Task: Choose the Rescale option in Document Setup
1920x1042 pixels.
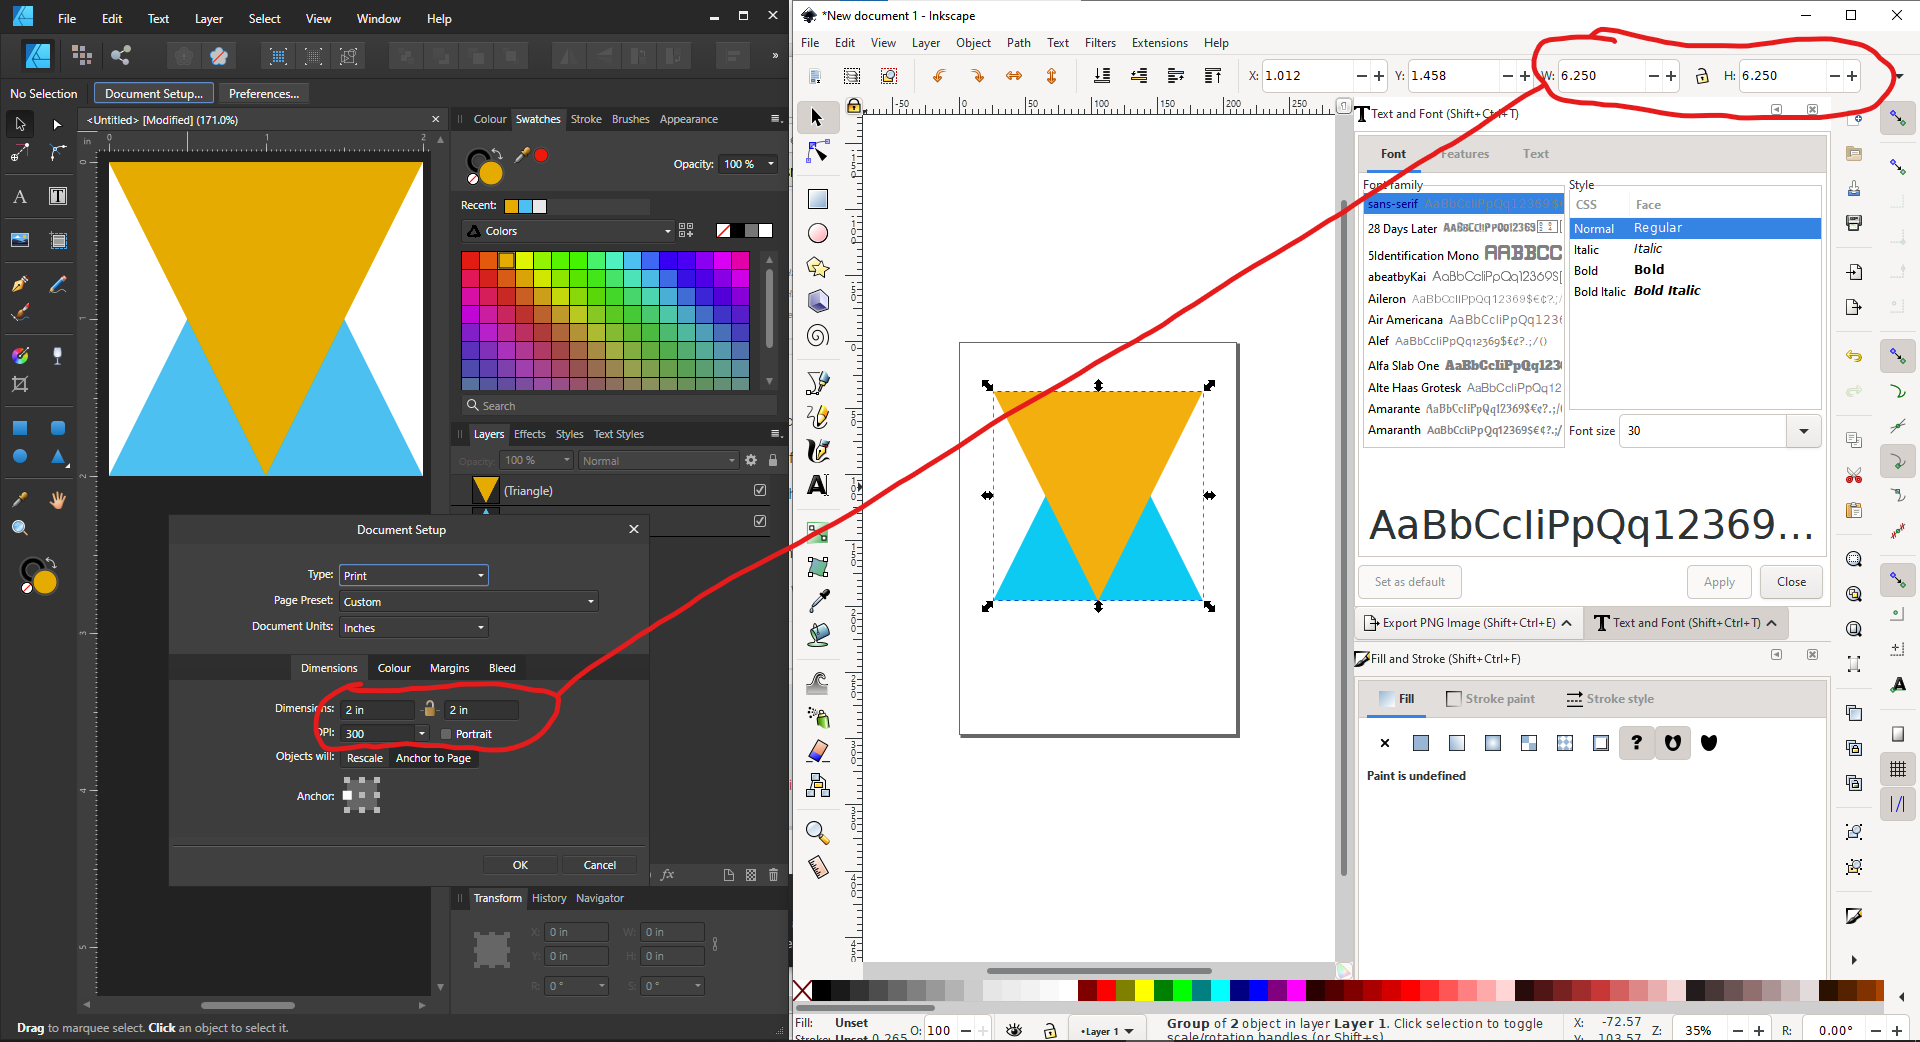Action: [365, 758]
